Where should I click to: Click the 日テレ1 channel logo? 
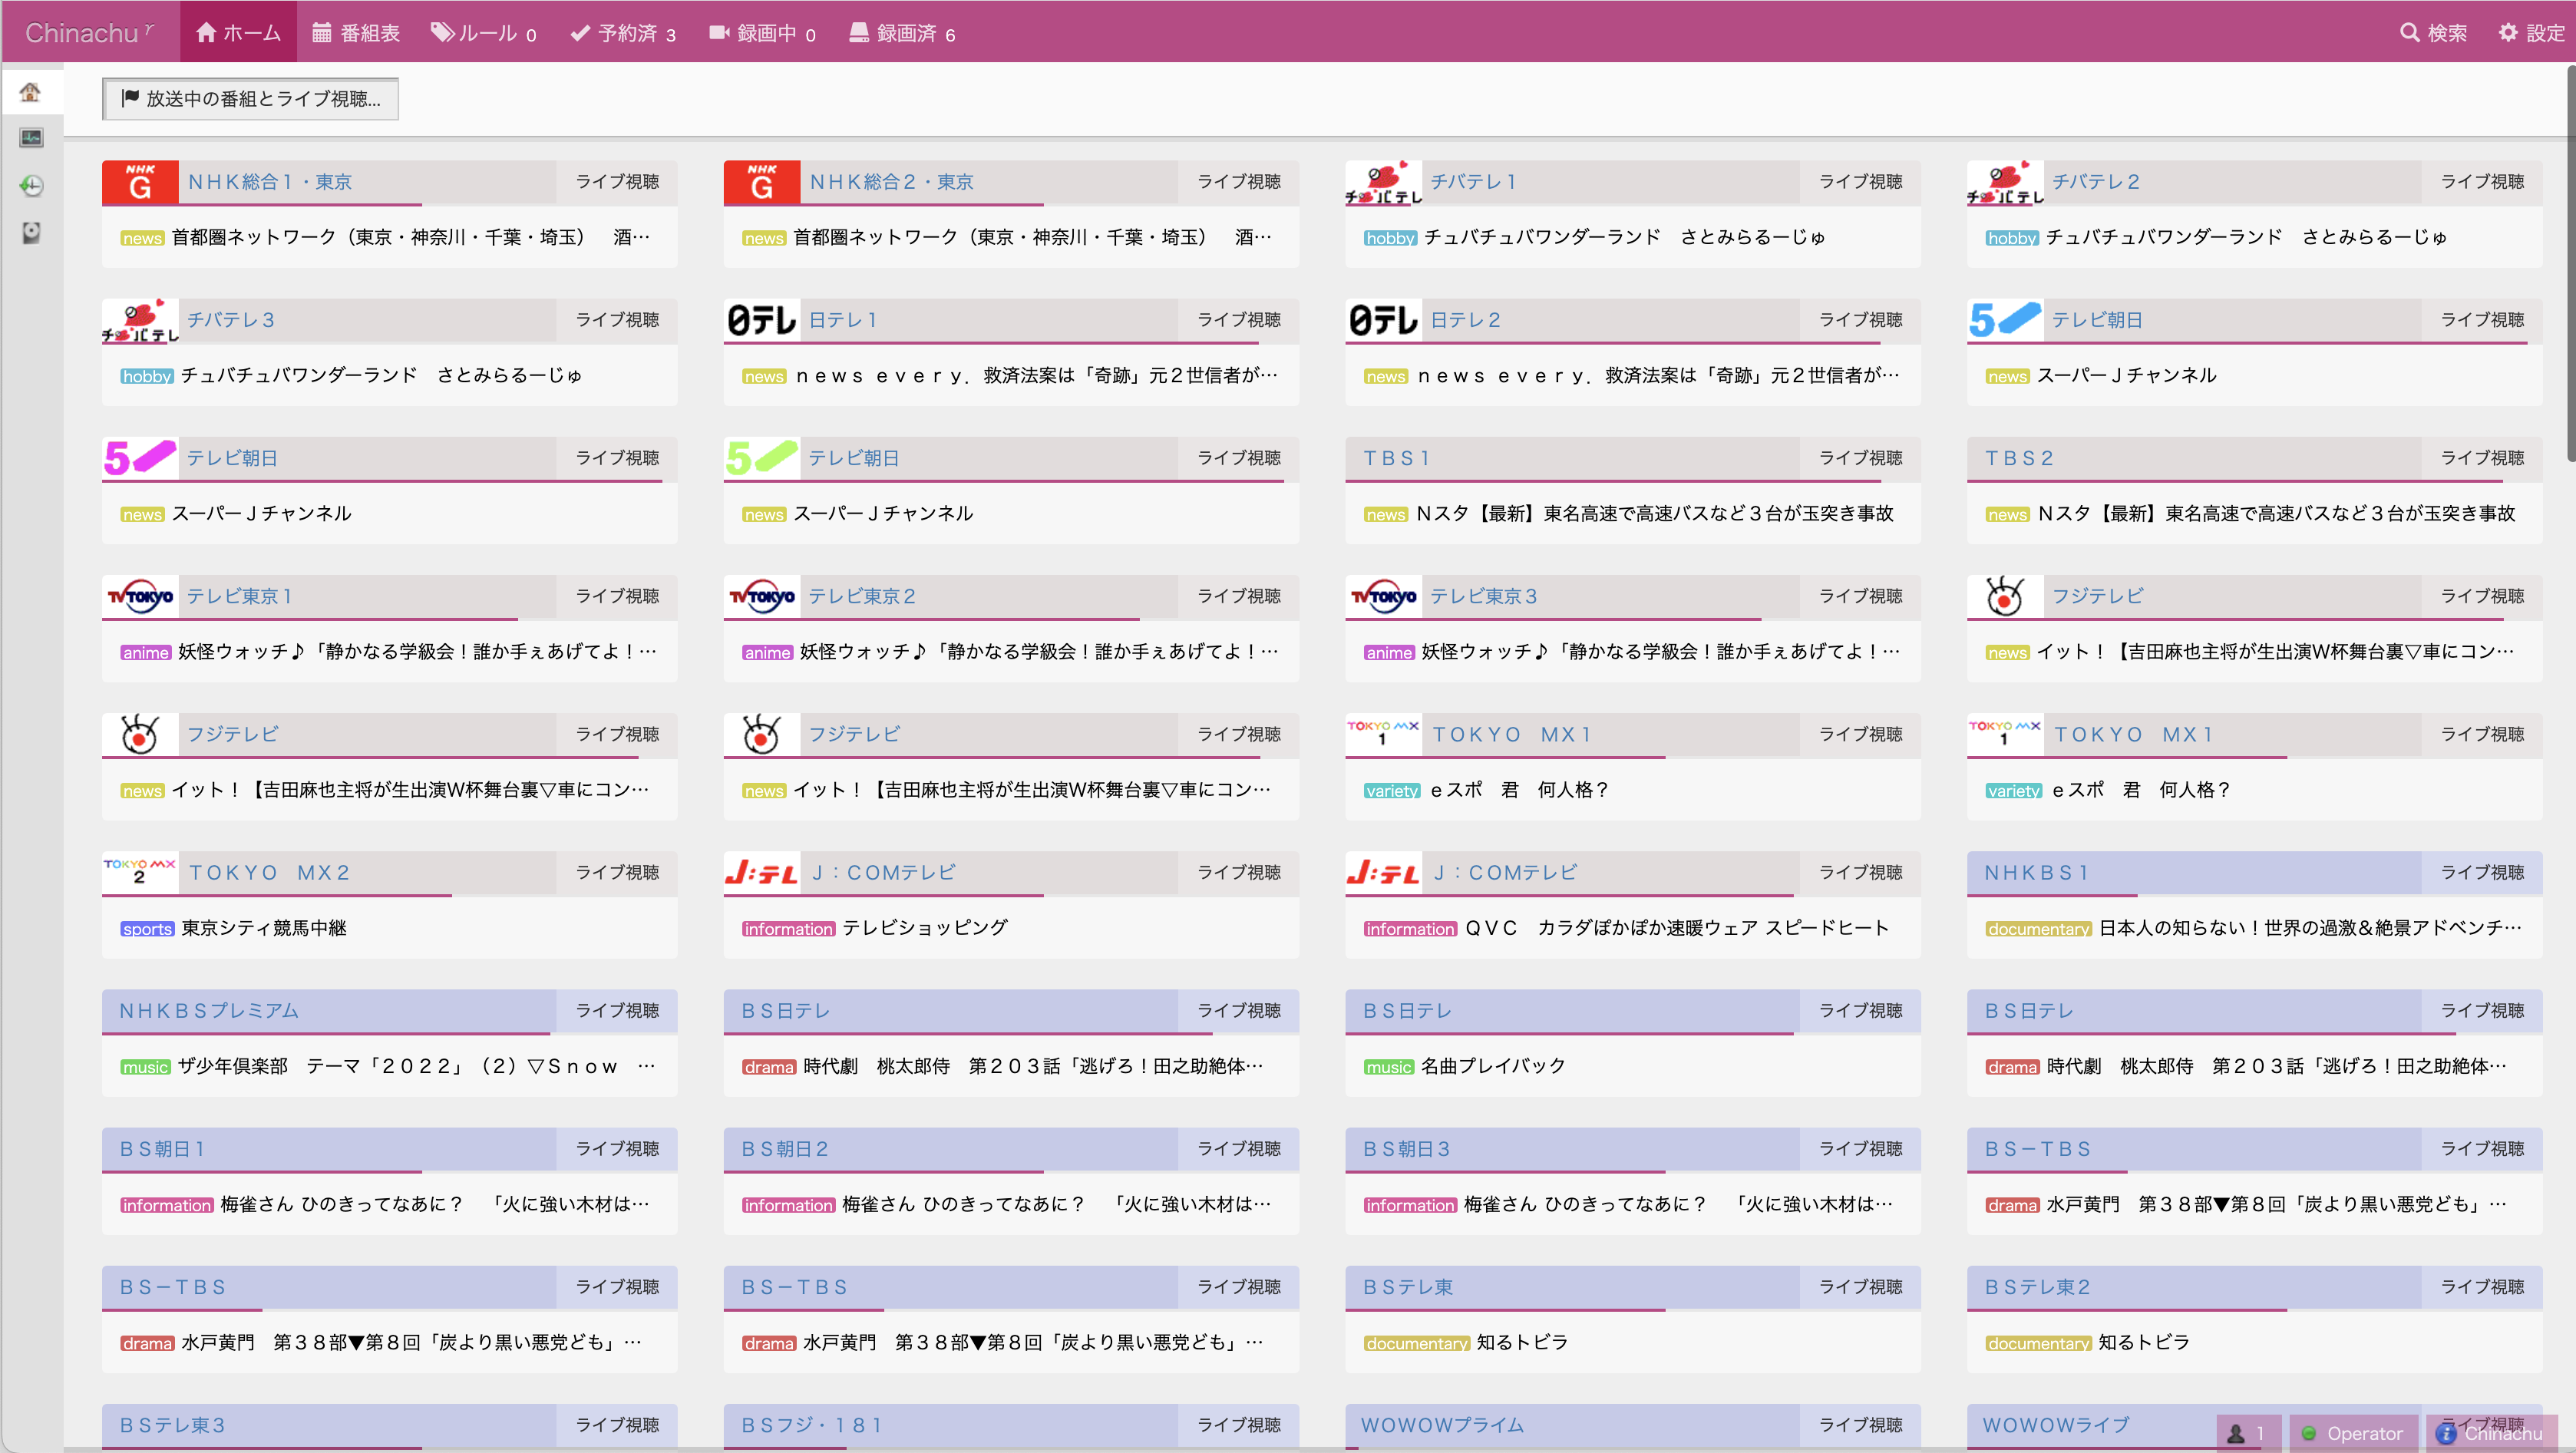(762, 320)
